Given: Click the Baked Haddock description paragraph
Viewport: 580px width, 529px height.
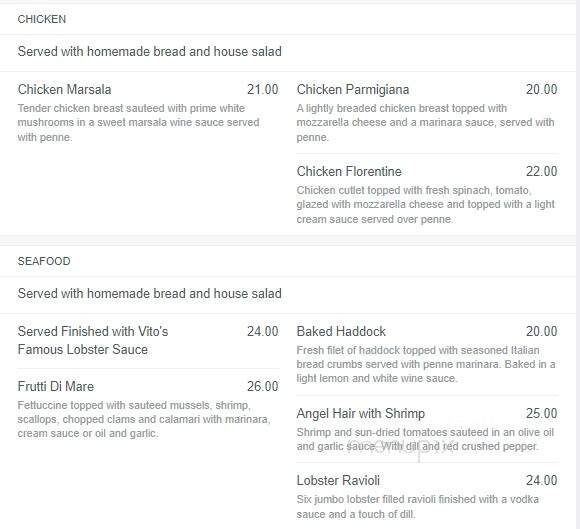Looking at the screenshot, I should 426,364.
